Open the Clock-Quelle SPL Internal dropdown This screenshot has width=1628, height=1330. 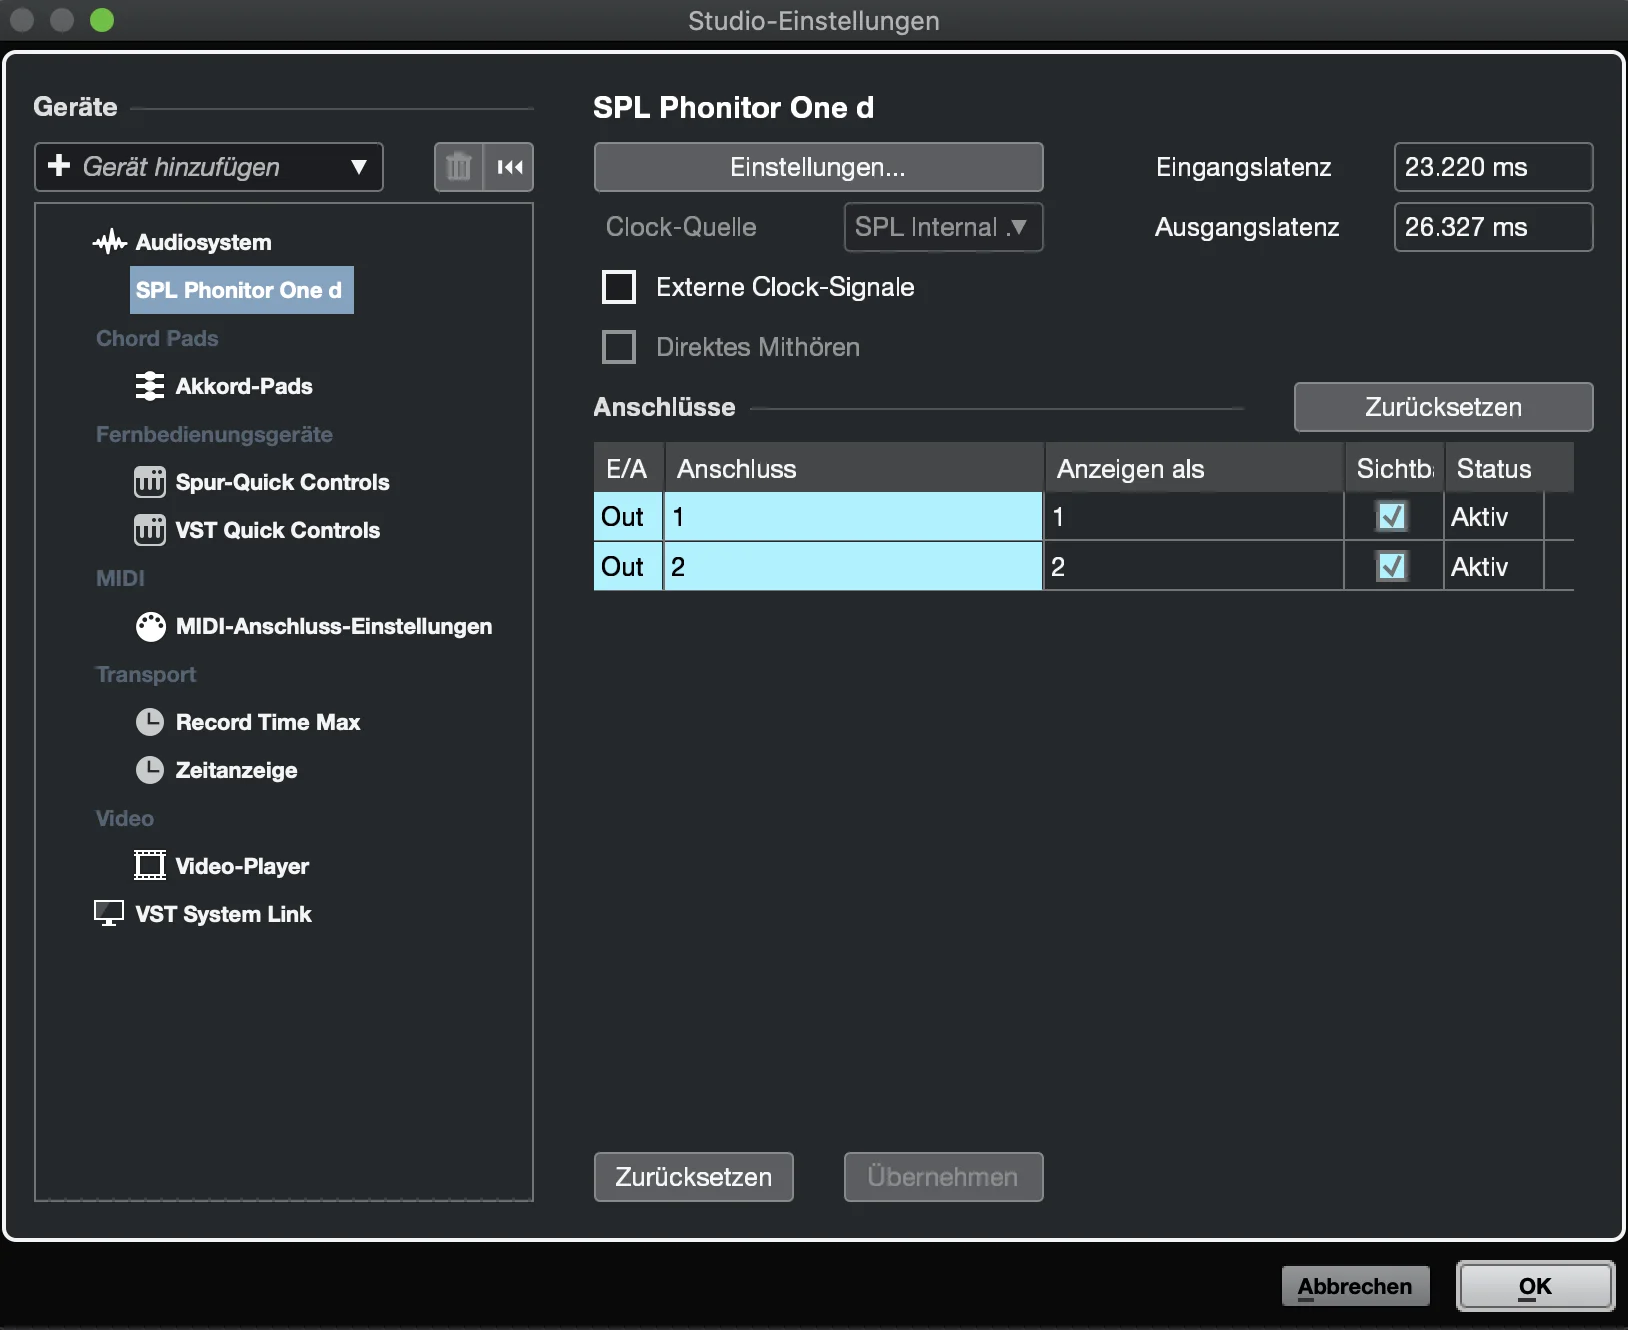tap(943, 227)
